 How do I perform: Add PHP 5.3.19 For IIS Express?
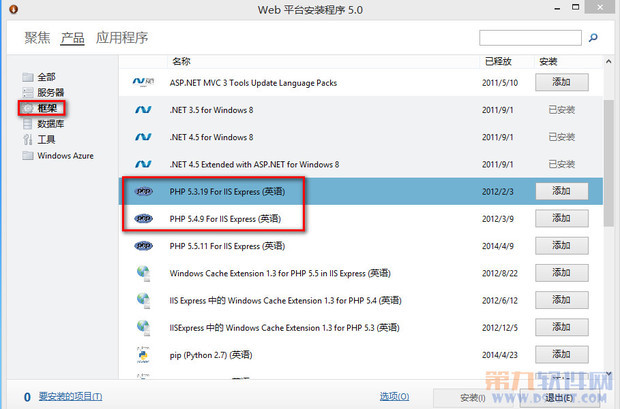click(561, 191)
